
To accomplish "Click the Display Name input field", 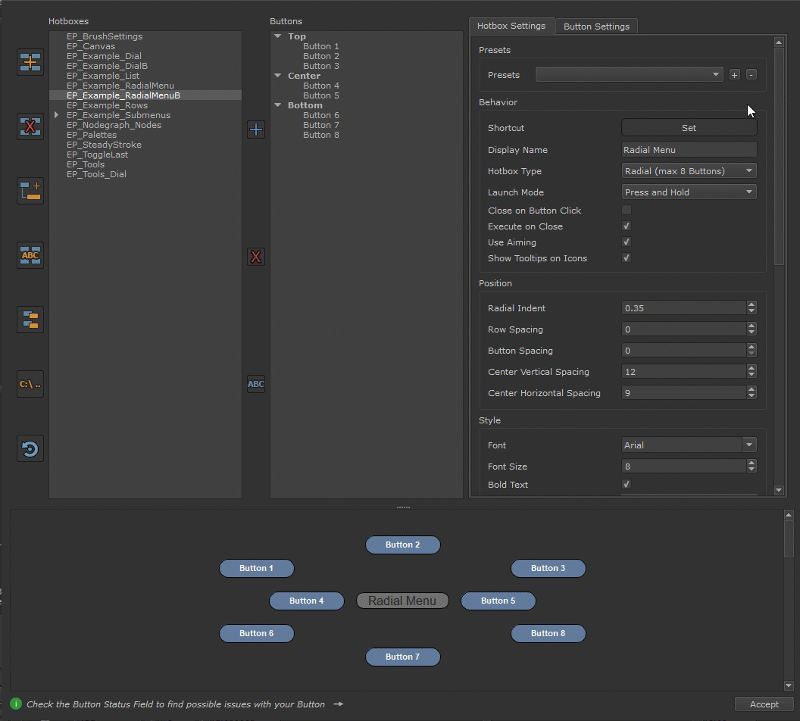I will [689, 150].
